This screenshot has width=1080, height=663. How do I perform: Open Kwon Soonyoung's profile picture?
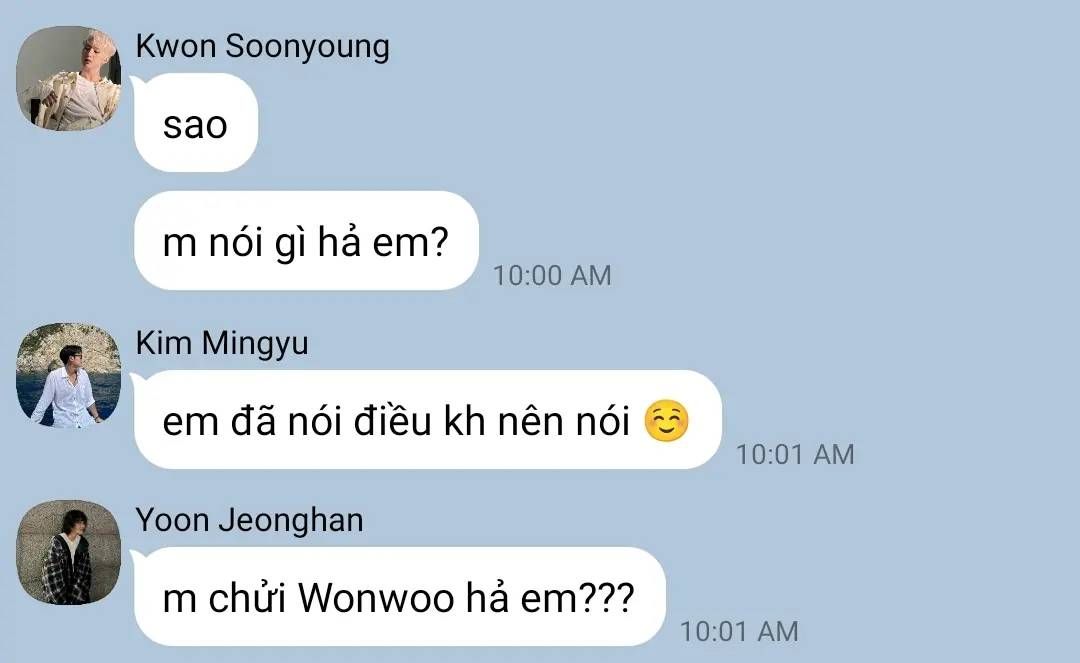click(x=69, y=78)
